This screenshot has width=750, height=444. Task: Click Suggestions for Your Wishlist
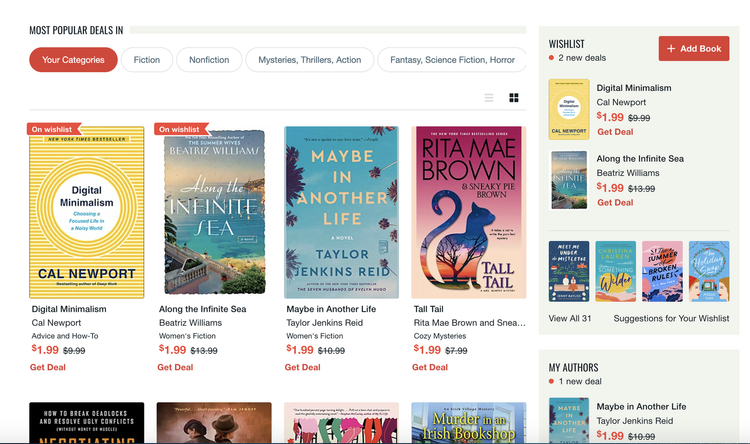coord(671,319)
